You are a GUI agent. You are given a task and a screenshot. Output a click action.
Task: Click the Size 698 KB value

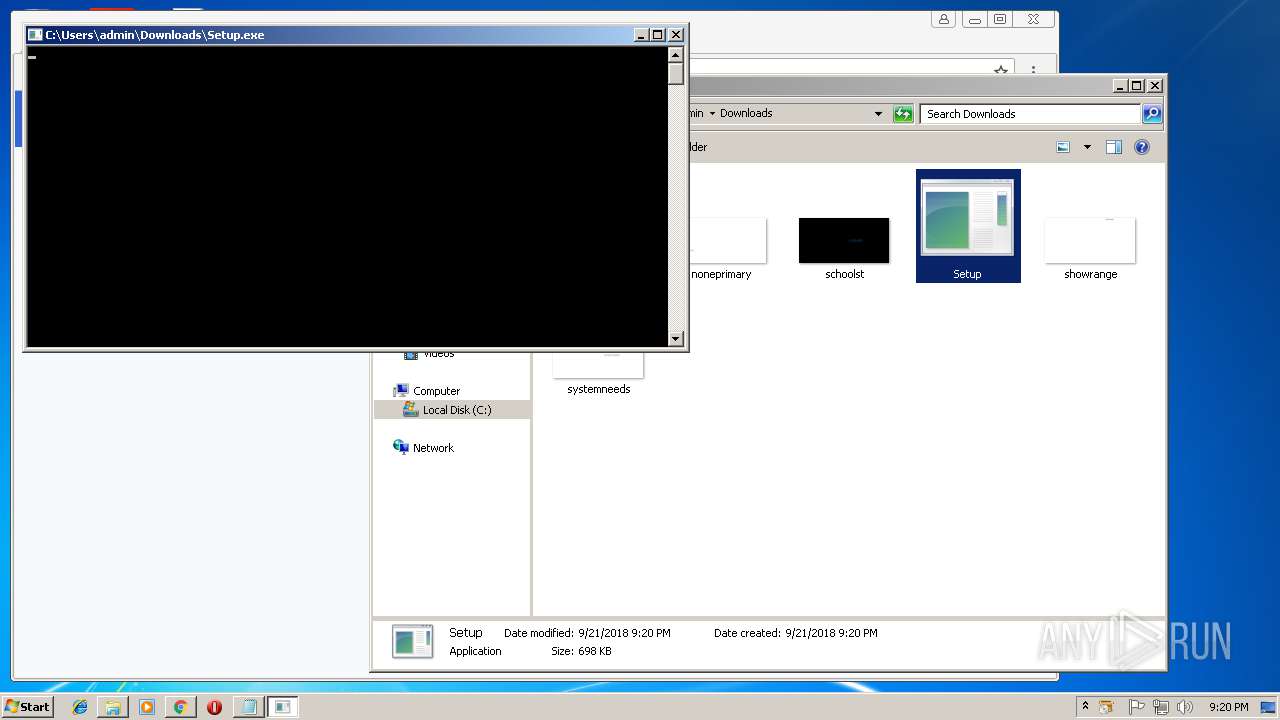click(x=594, y=651)
